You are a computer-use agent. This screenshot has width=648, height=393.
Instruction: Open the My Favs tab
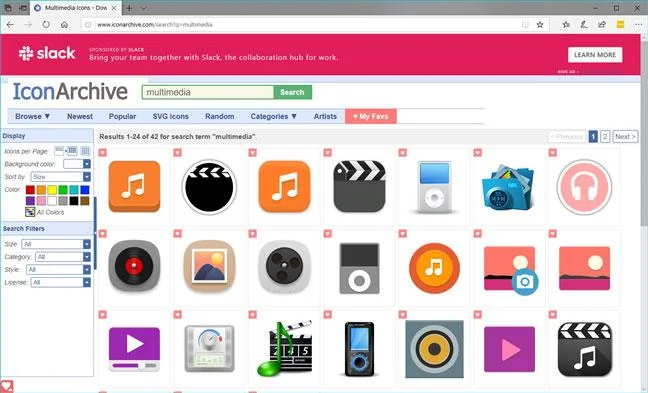[x=371, y=117]
